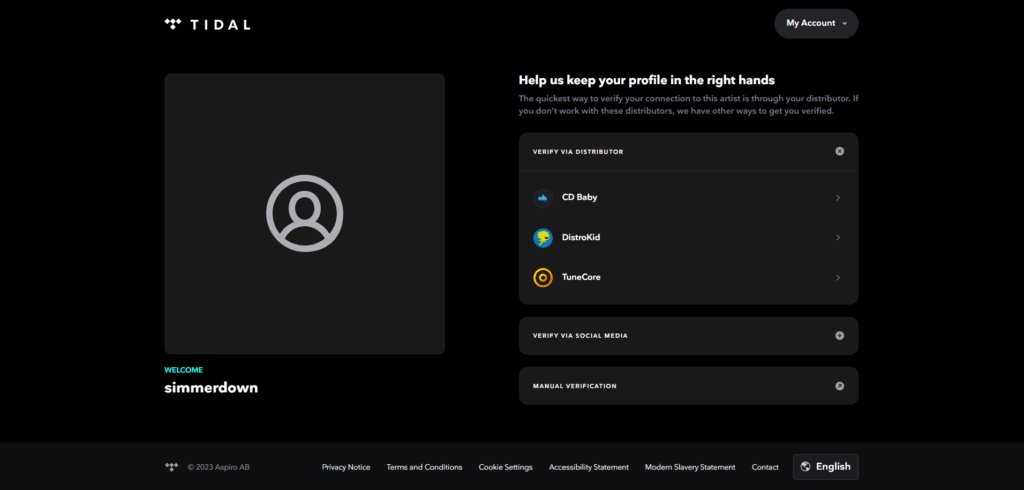Click the TIDAL logo in the header

click(207, 25)
